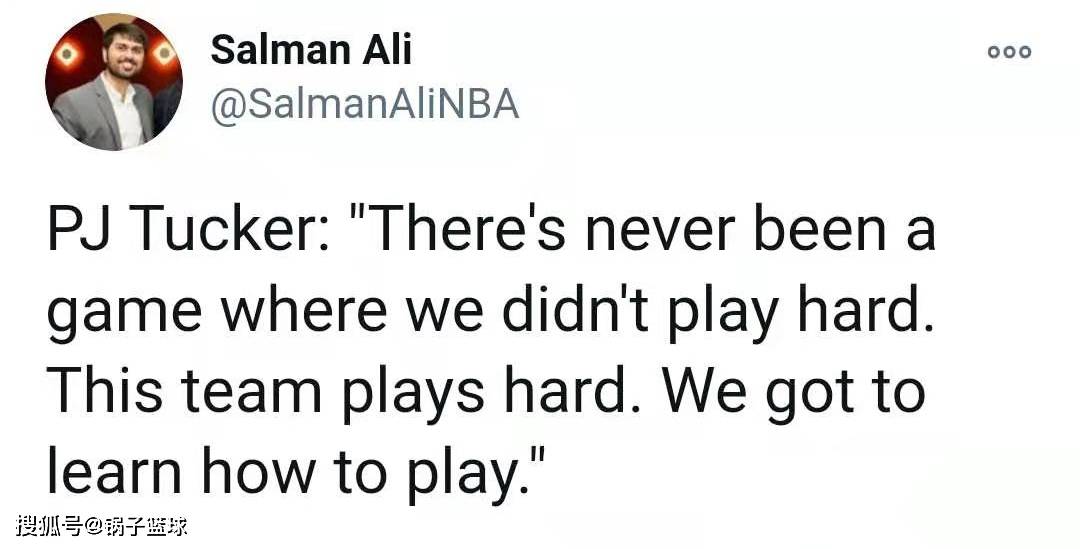Open the Salman Ali display name
The height and width of the screenshot is (549, 1080).
click(x=311, y=50)
